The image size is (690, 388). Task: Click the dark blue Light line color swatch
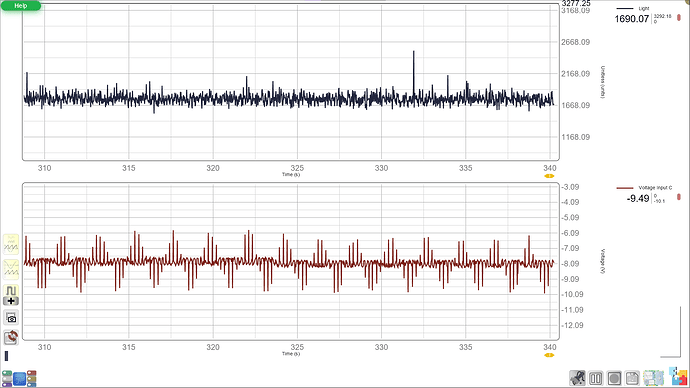625,8
